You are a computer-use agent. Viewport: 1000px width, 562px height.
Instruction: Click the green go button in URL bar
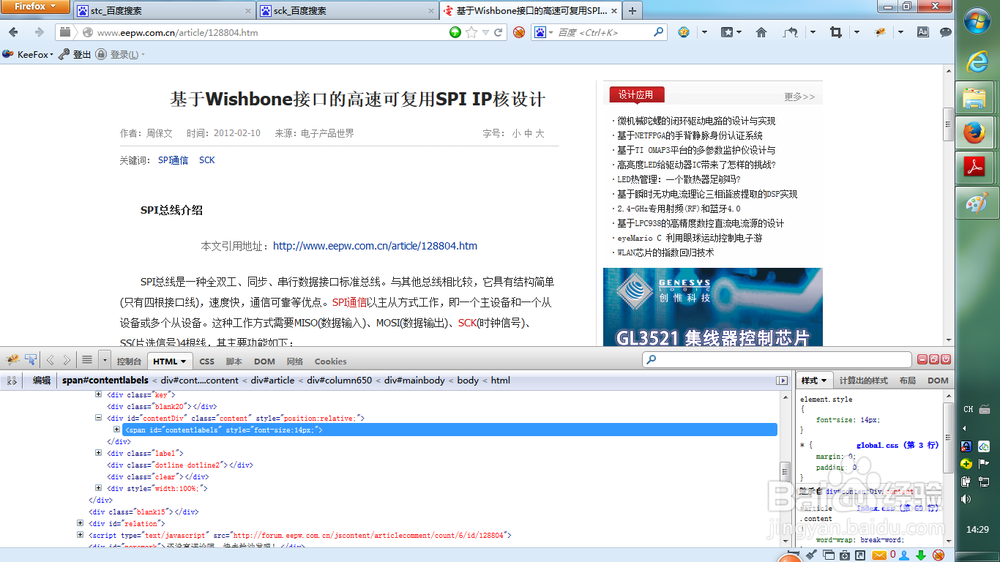point(455,32)
